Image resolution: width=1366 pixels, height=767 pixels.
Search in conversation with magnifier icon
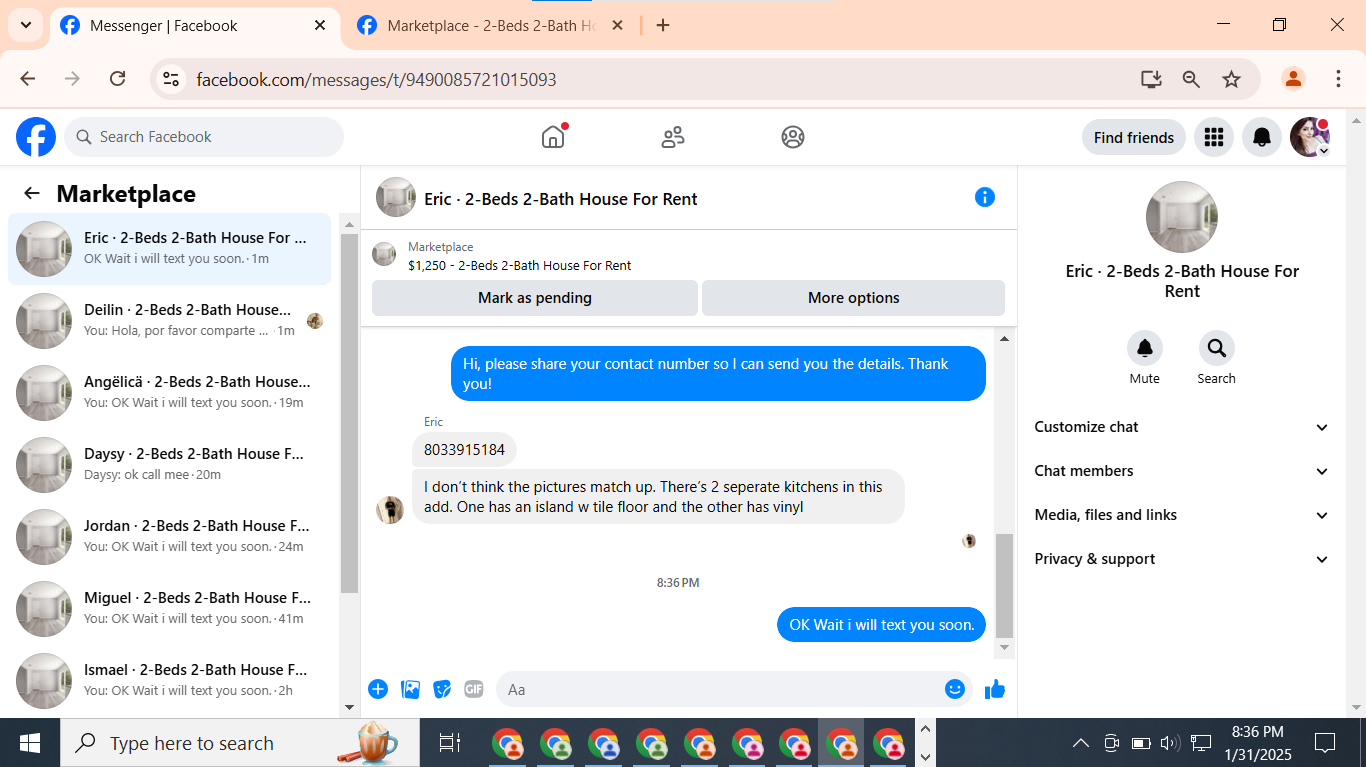point(1217,348)
